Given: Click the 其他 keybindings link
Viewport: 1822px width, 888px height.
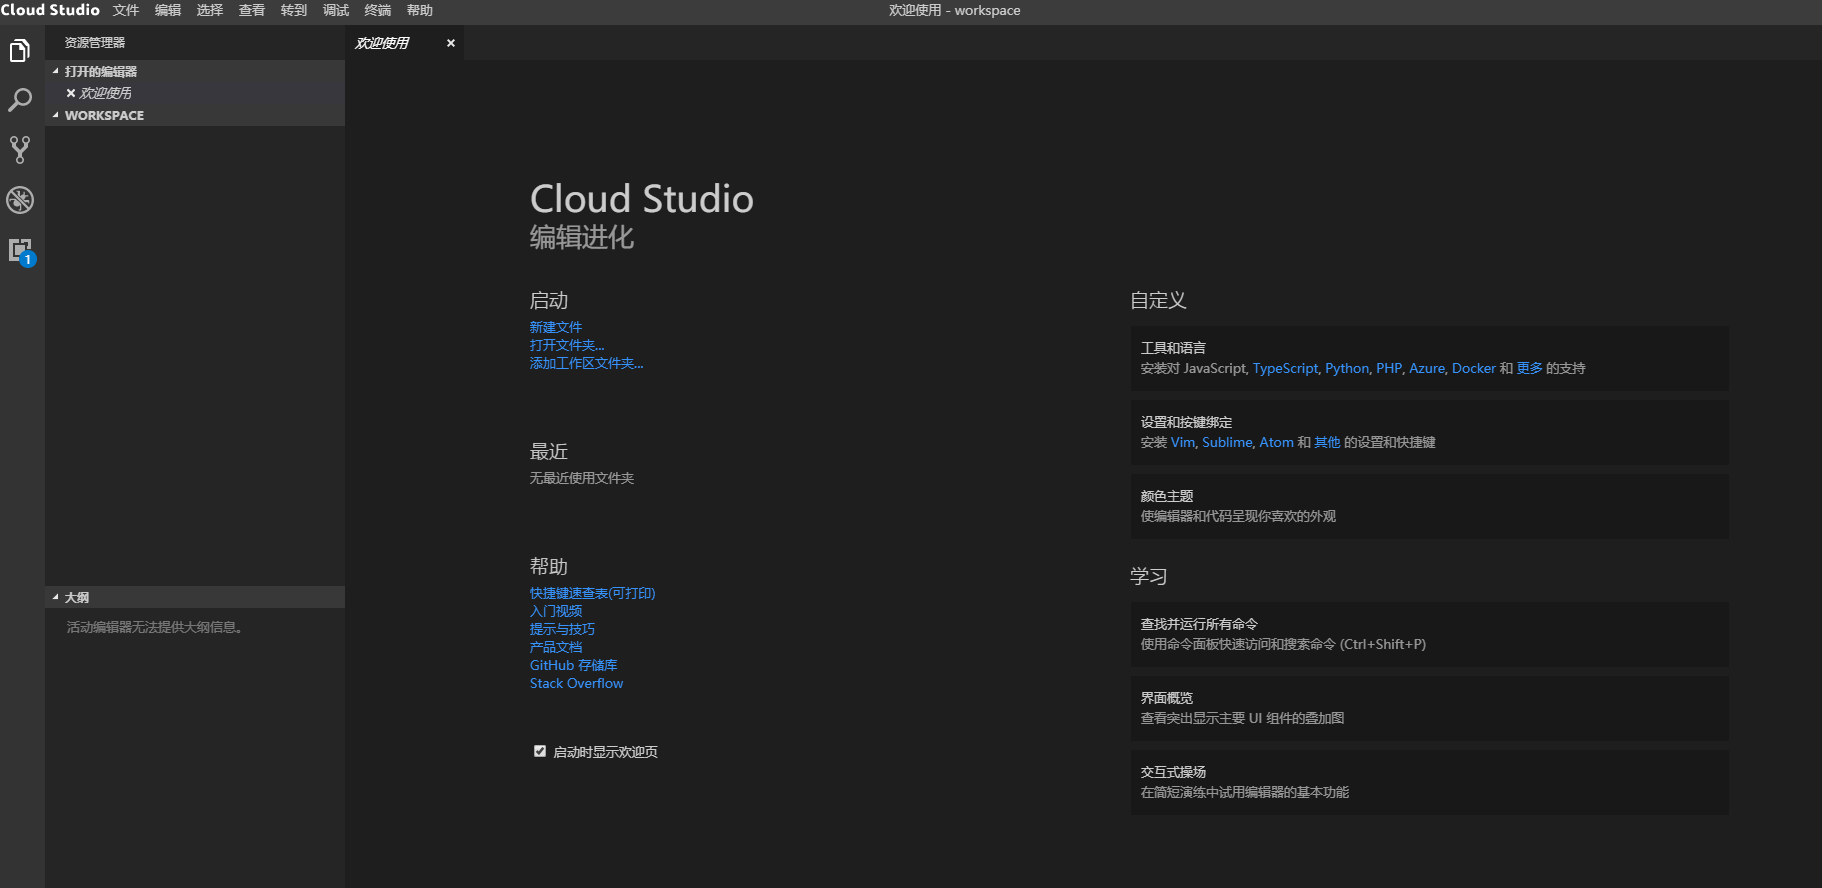Looking at the screenshot, I should (1327, 442).
